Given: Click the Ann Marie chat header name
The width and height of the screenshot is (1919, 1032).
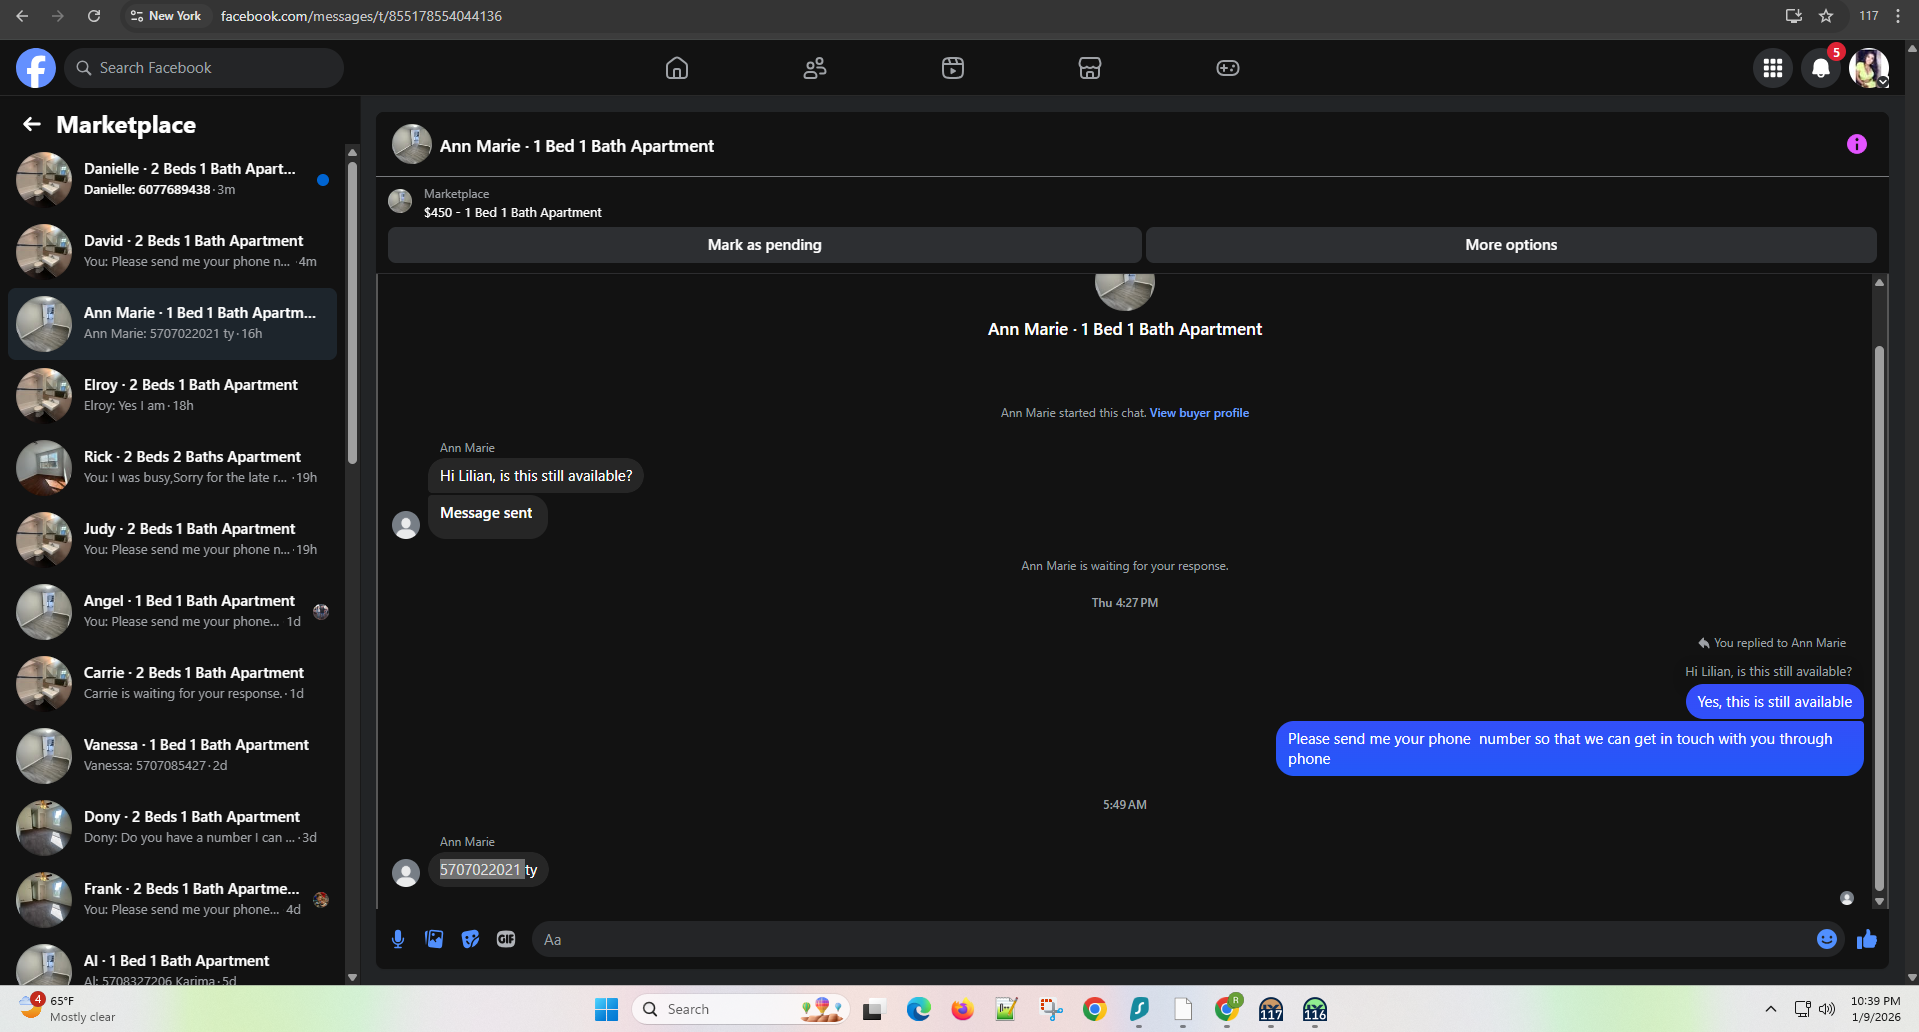Looking at the screenshot, I should (x=577, y=146).
